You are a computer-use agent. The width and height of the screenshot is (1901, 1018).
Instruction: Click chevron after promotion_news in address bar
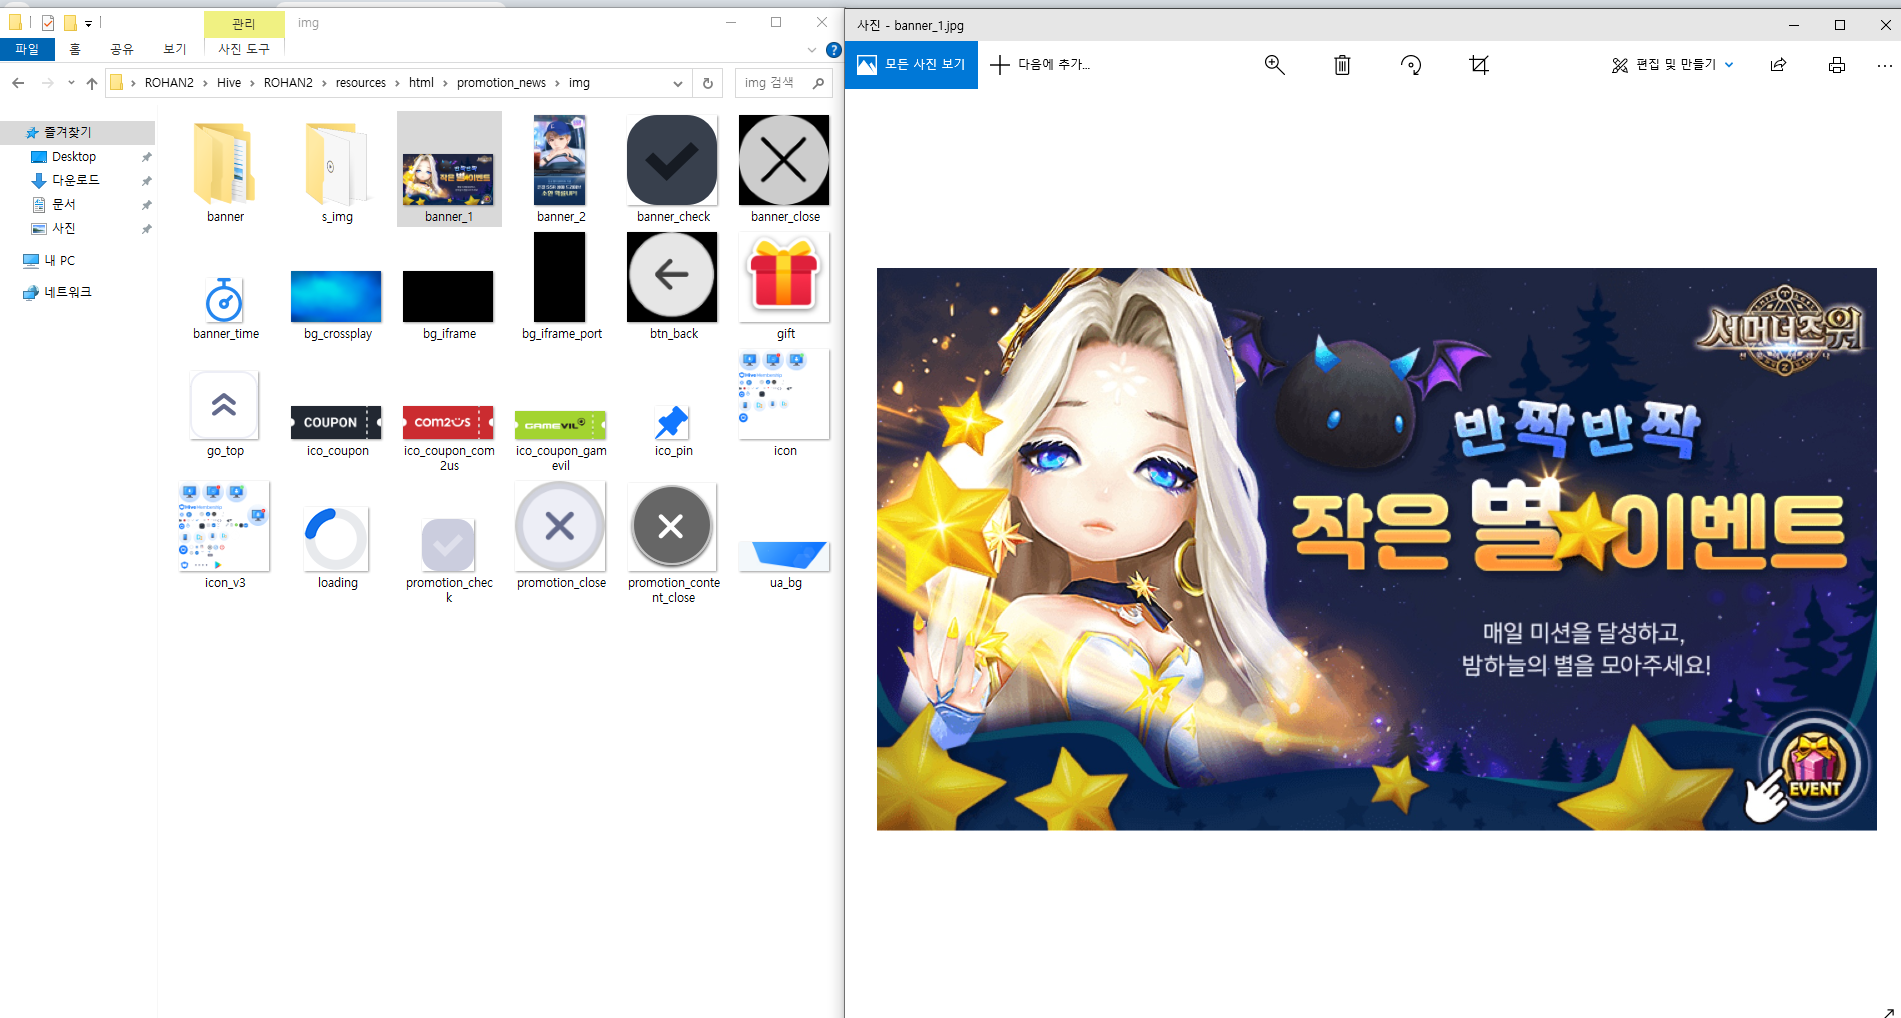(557, 83)
